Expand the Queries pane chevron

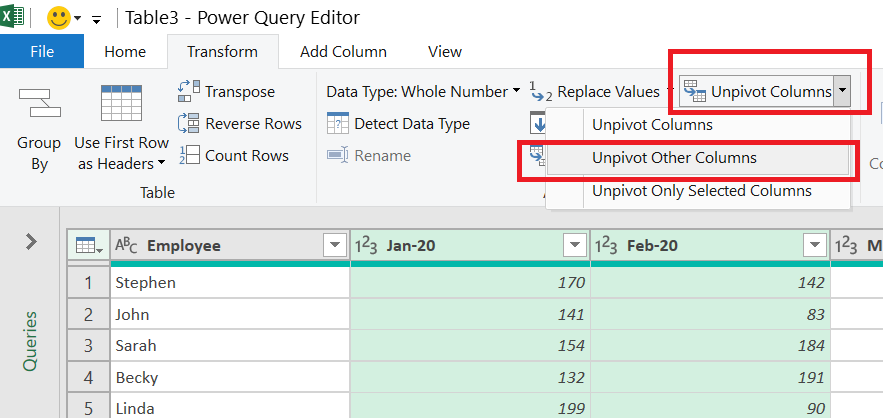pyautogui.click(x=31, y=241)
